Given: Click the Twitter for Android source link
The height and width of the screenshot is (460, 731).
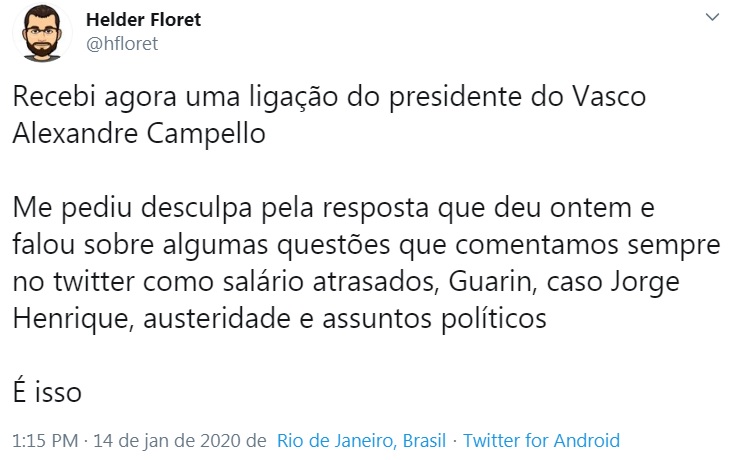Looking at the screenshot, I should coord(541,440).
